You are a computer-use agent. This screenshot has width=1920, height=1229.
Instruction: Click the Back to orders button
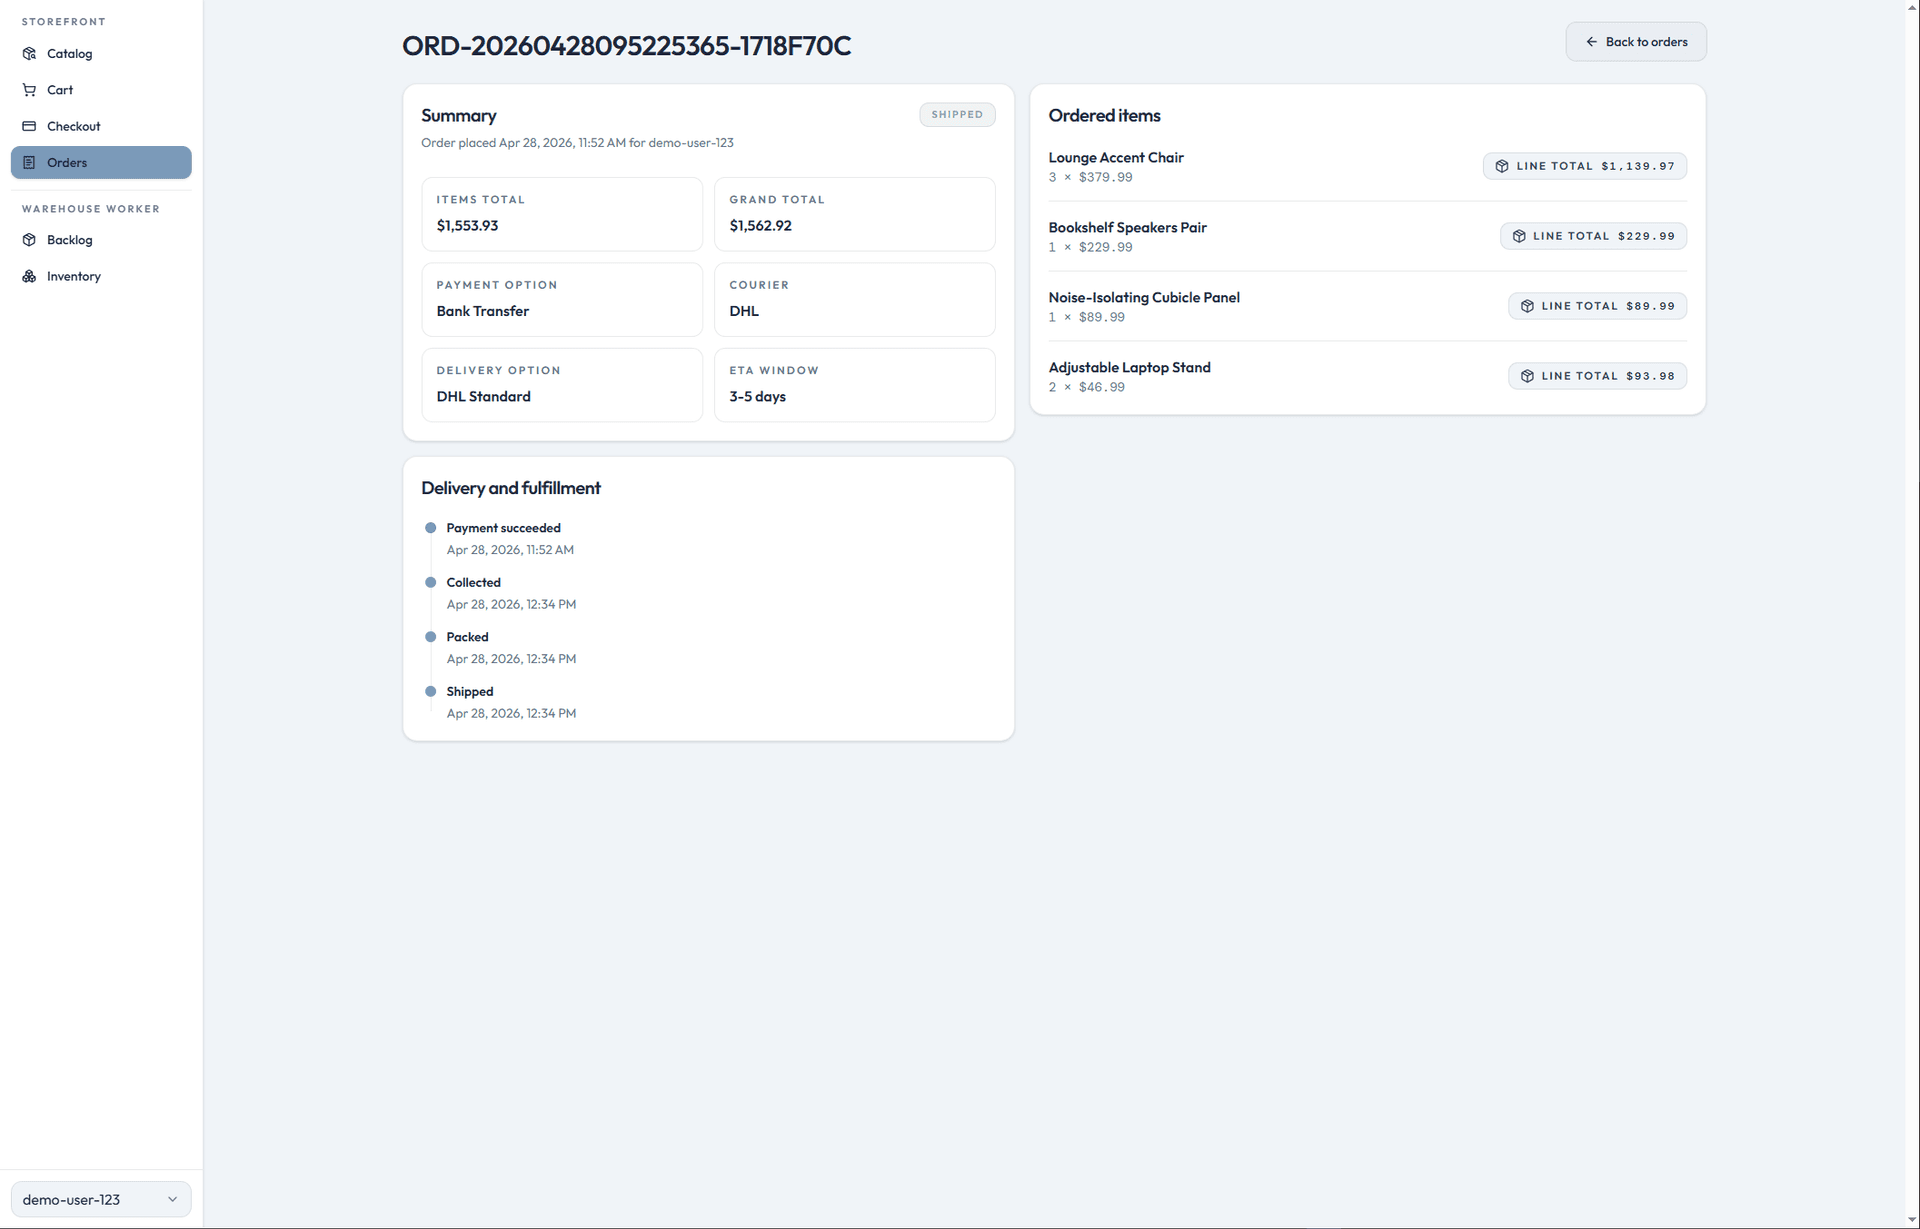click(x=1636, y=41)
